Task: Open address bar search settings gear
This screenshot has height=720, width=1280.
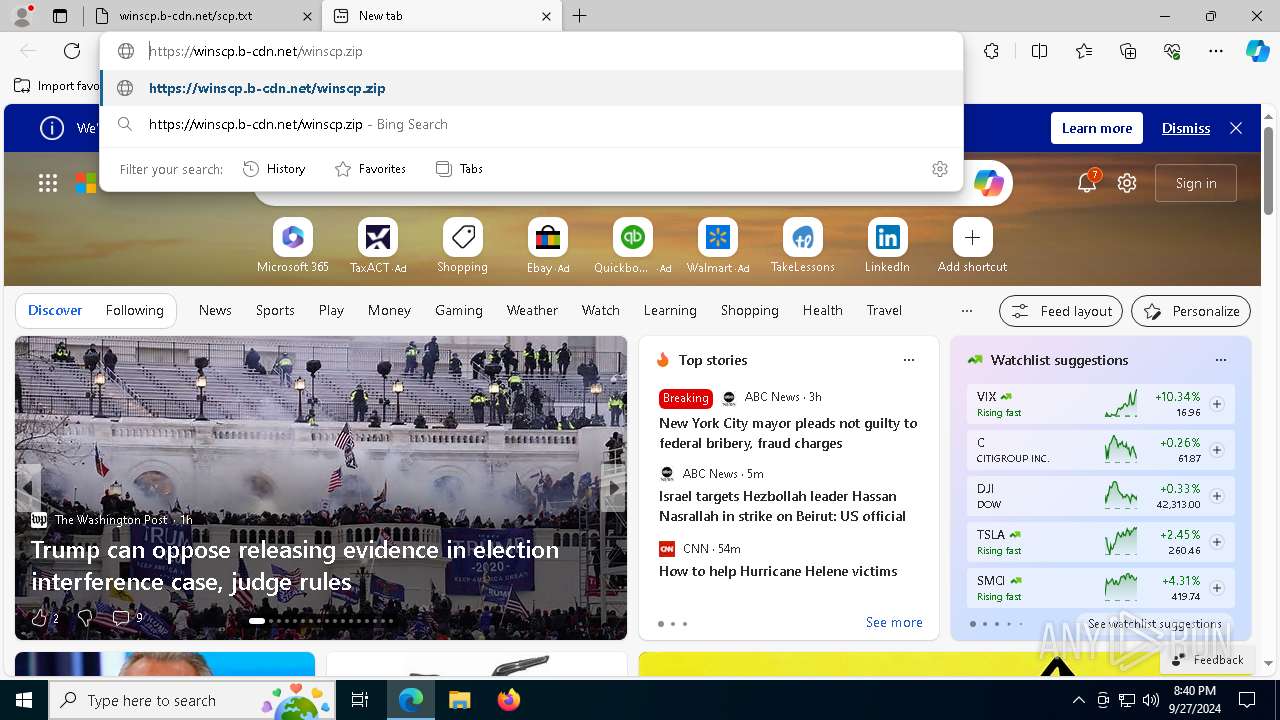Action: click(939, 169)
